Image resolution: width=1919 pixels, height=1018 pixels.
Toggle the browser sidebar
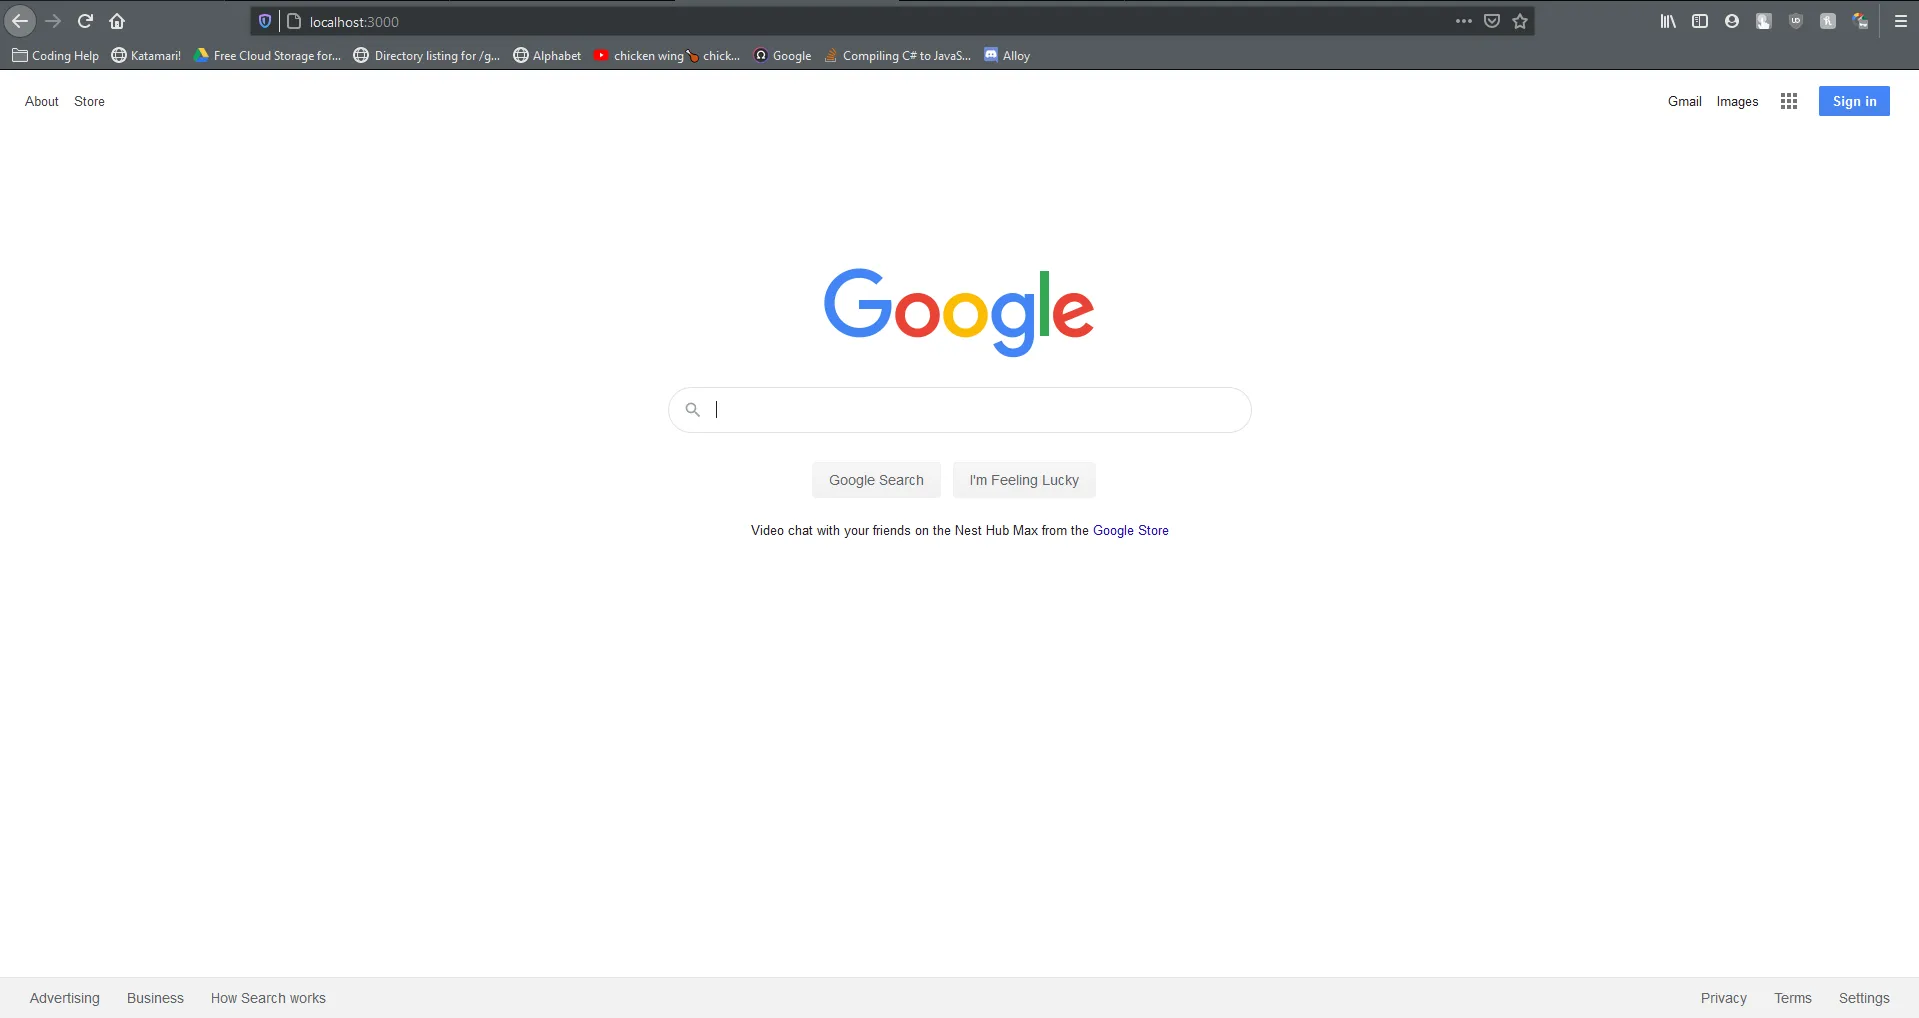click(x=1700, y=21)
